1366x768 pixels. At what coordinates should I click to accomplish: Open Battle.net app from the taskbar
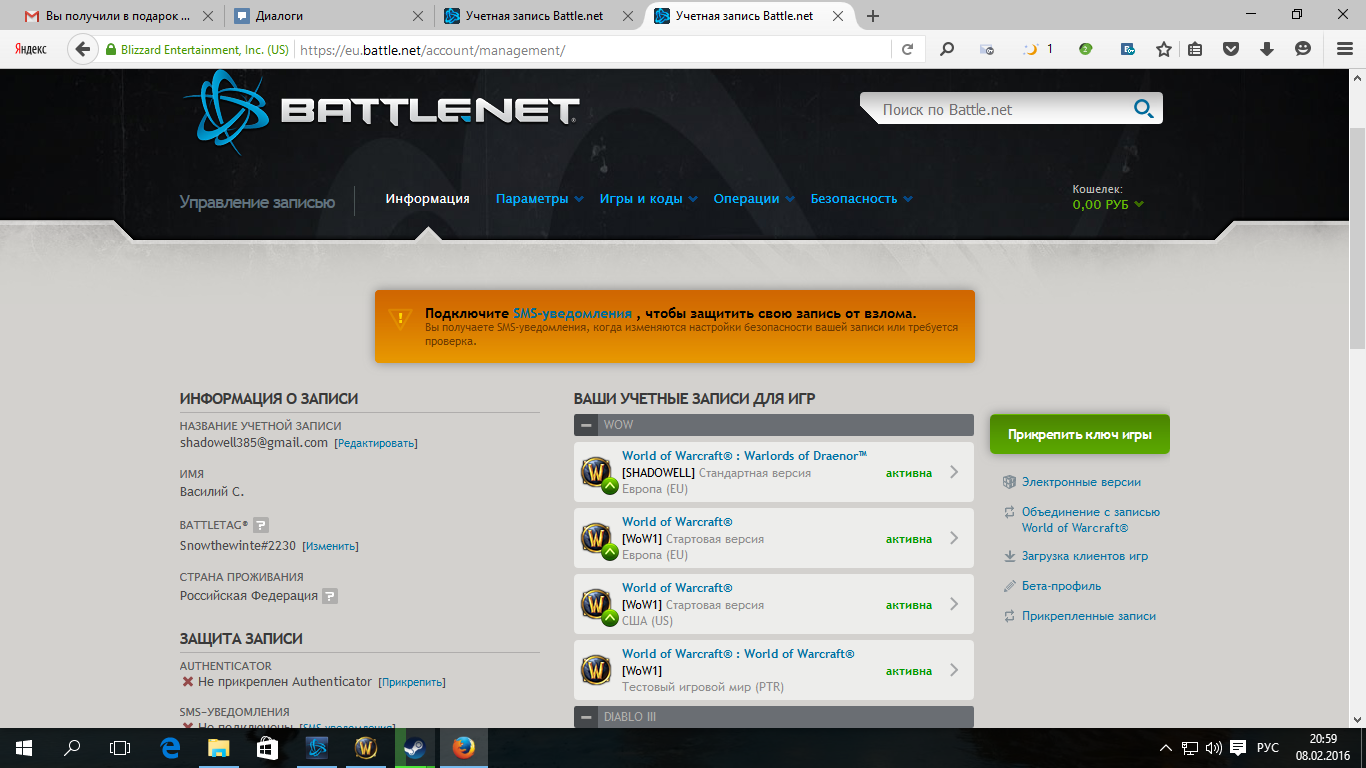[x=317, y=747]
